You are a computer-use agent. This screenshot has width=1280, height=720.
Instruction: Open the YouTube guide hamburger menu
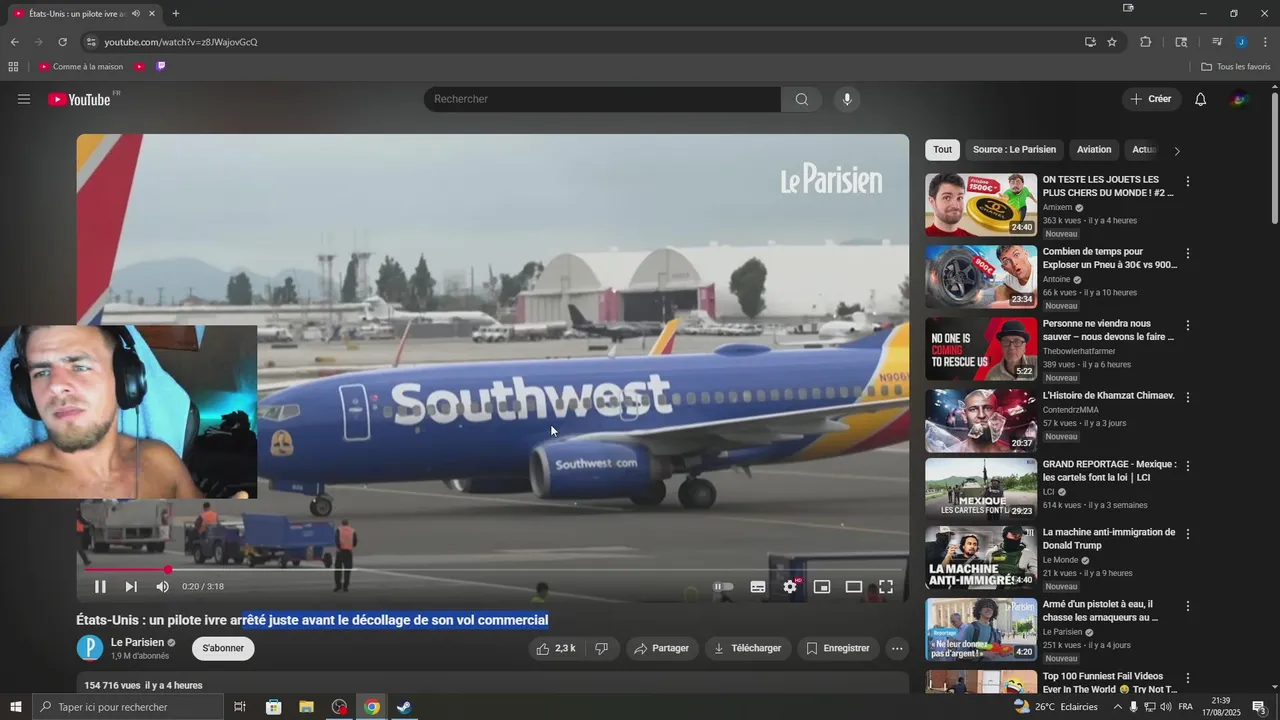(x=24, y=99)
